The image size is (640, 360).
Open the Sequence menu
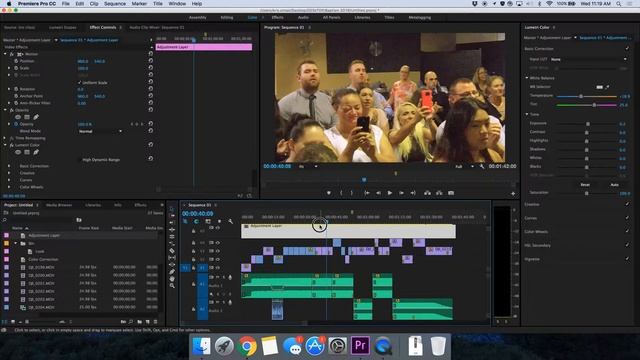pyautogui.click(x=115, y=4)
